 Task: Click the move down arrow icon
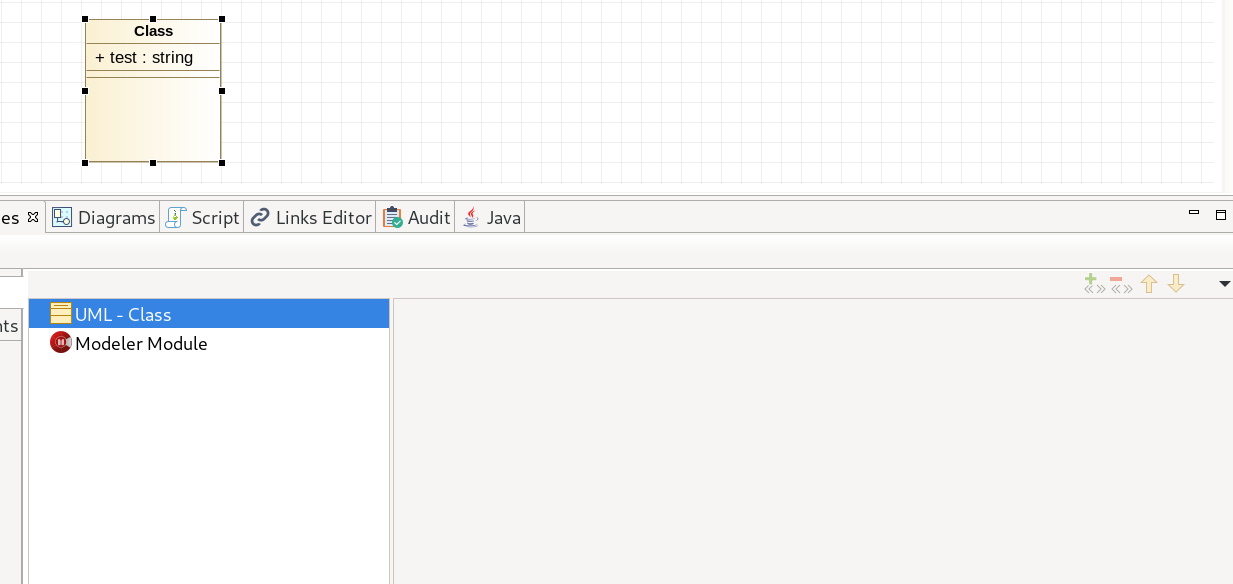[x=1176, y=284]
